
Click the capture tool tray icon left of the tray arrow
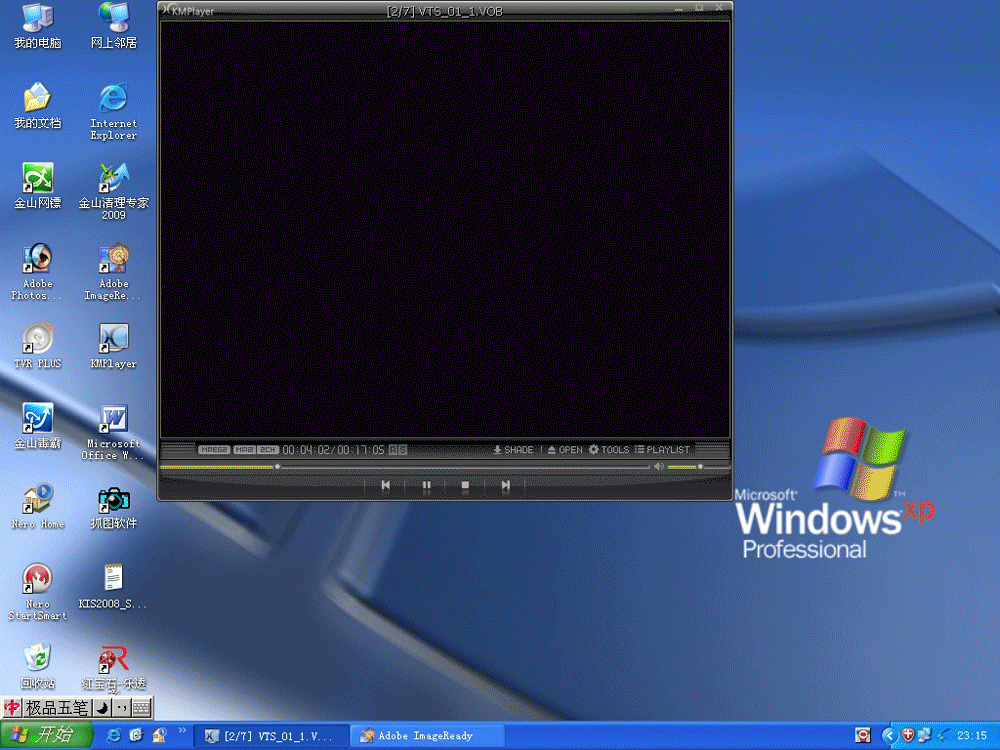point(863,736)
